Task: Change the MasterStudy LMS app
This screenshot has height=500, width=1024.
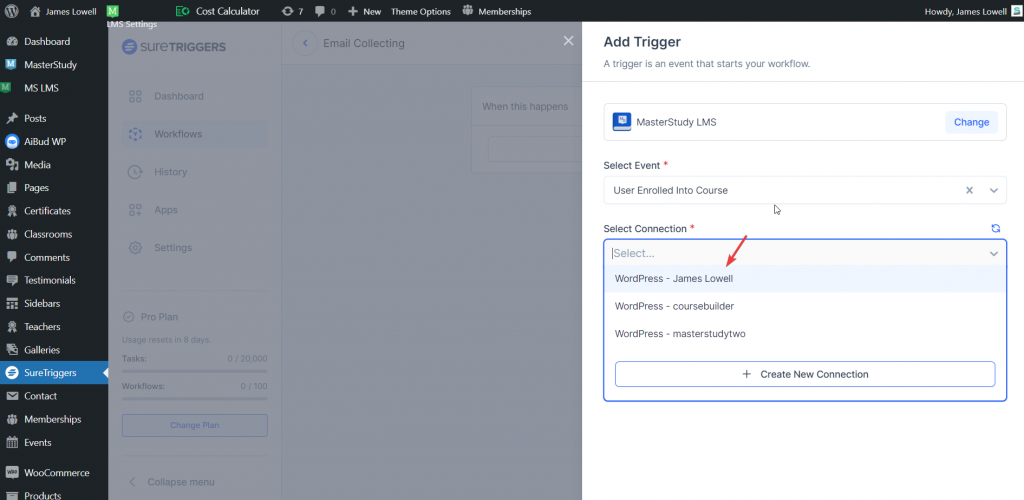Action: click(971, 122)
